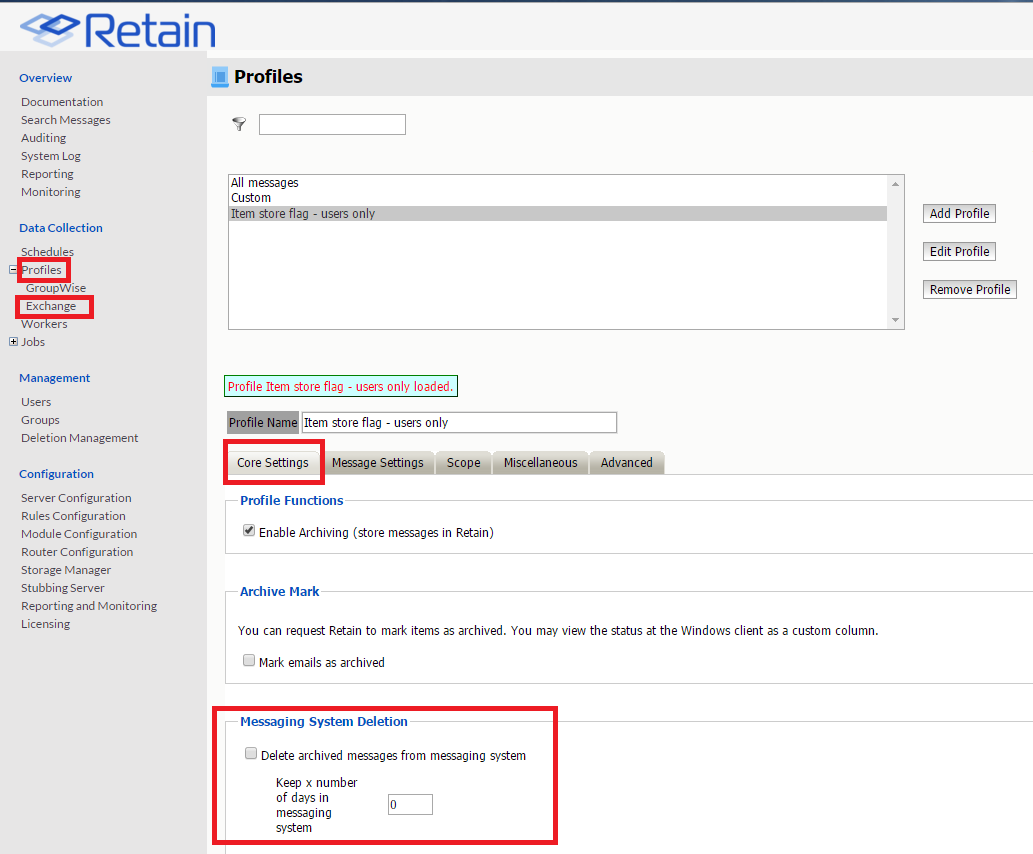Open GroupWise profiles
The width and height of the screenshot is (1033, 854).
(x=56, y=288)
